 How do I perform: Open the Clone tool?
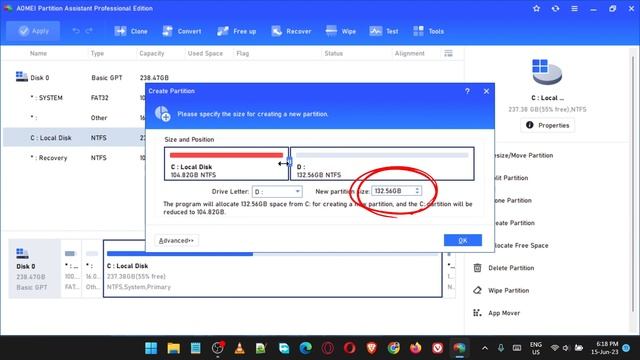click(131, 31)
